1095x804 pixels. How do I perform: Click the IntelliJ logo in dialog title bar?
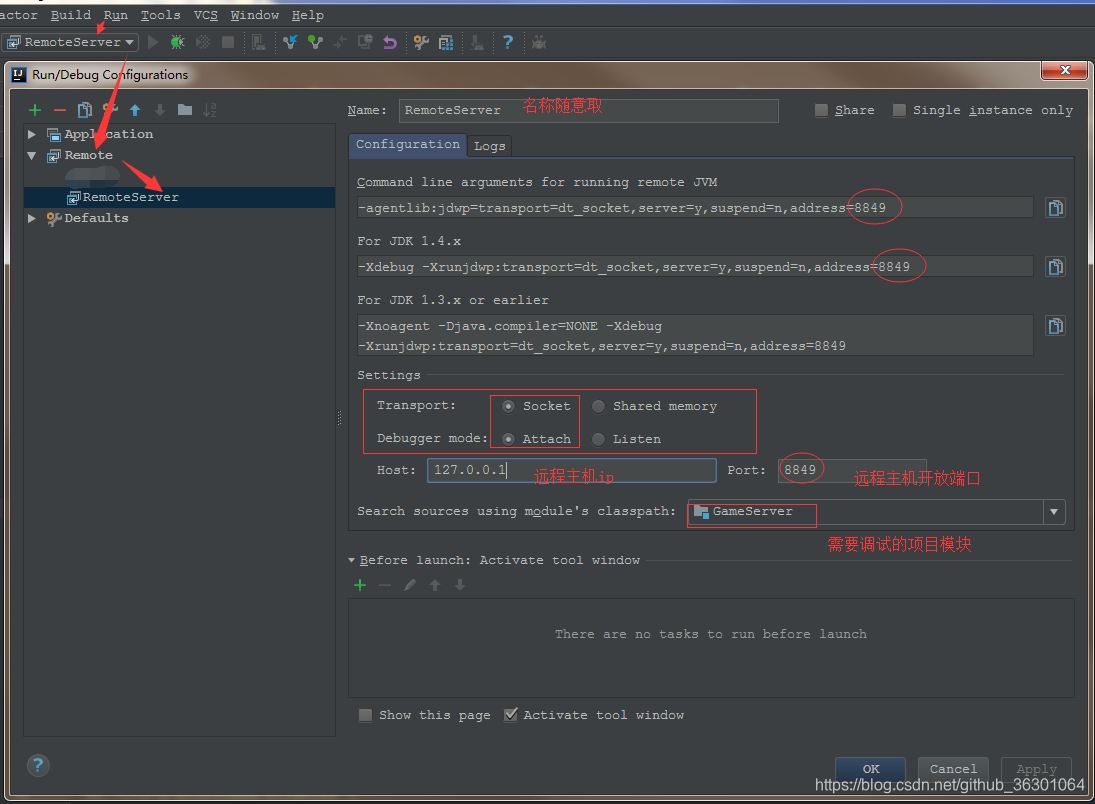19,74
